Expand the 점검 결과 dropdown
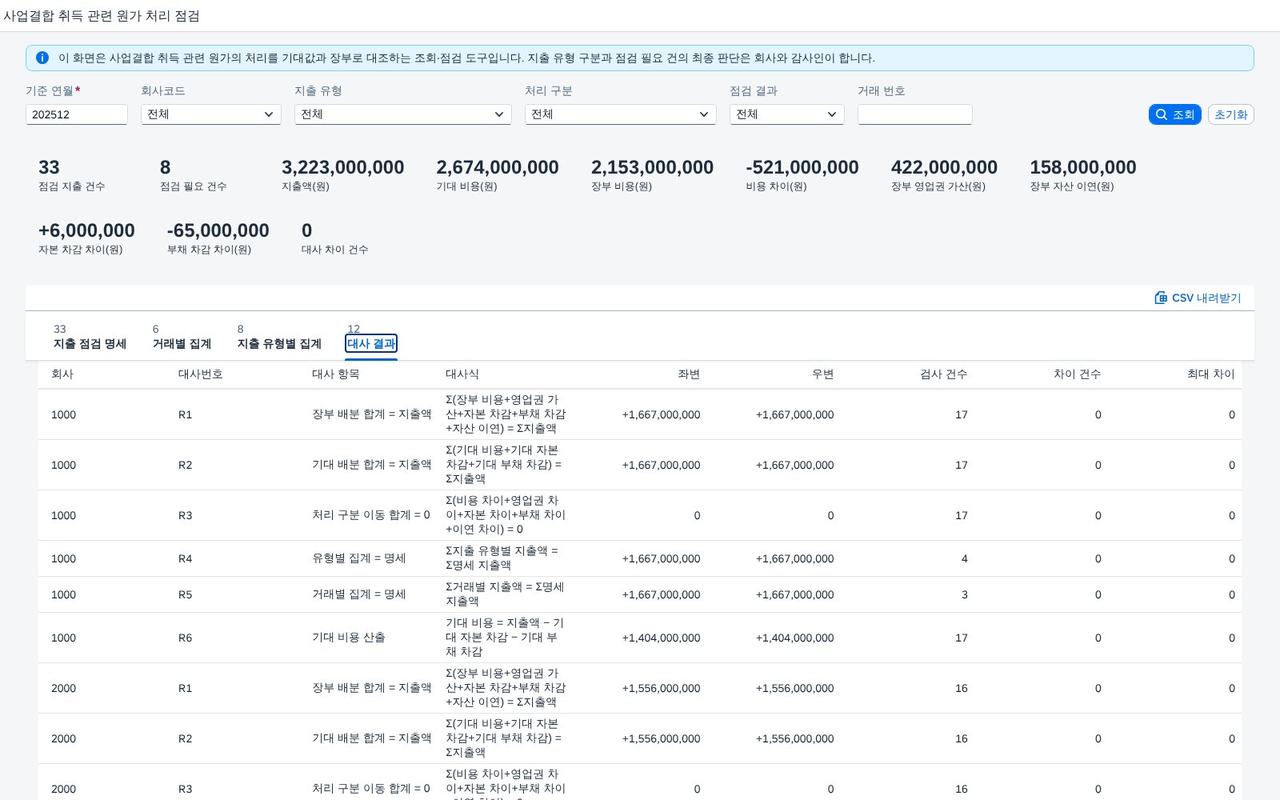Screen dimensions: 1280x800 (x=787, y=115)
